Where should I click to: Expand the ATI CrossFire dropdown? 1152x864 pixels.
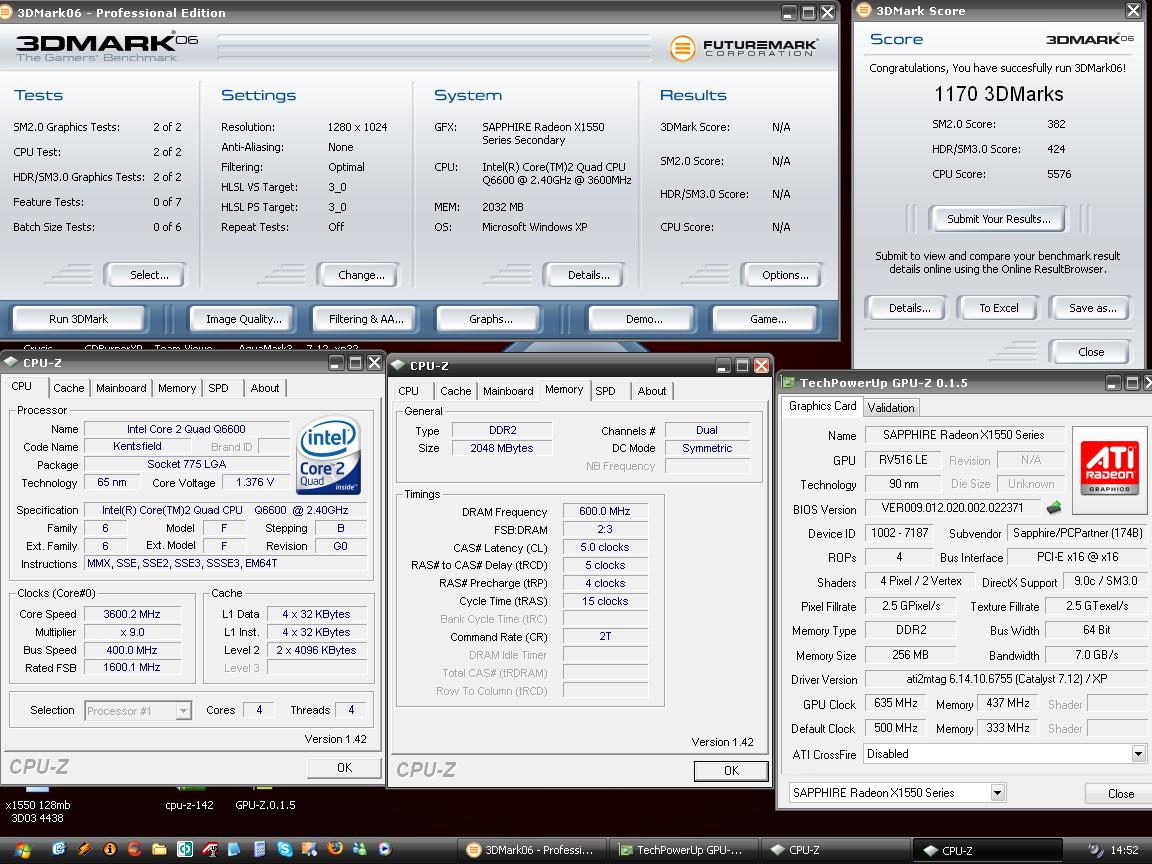(x=1137, y=754)
